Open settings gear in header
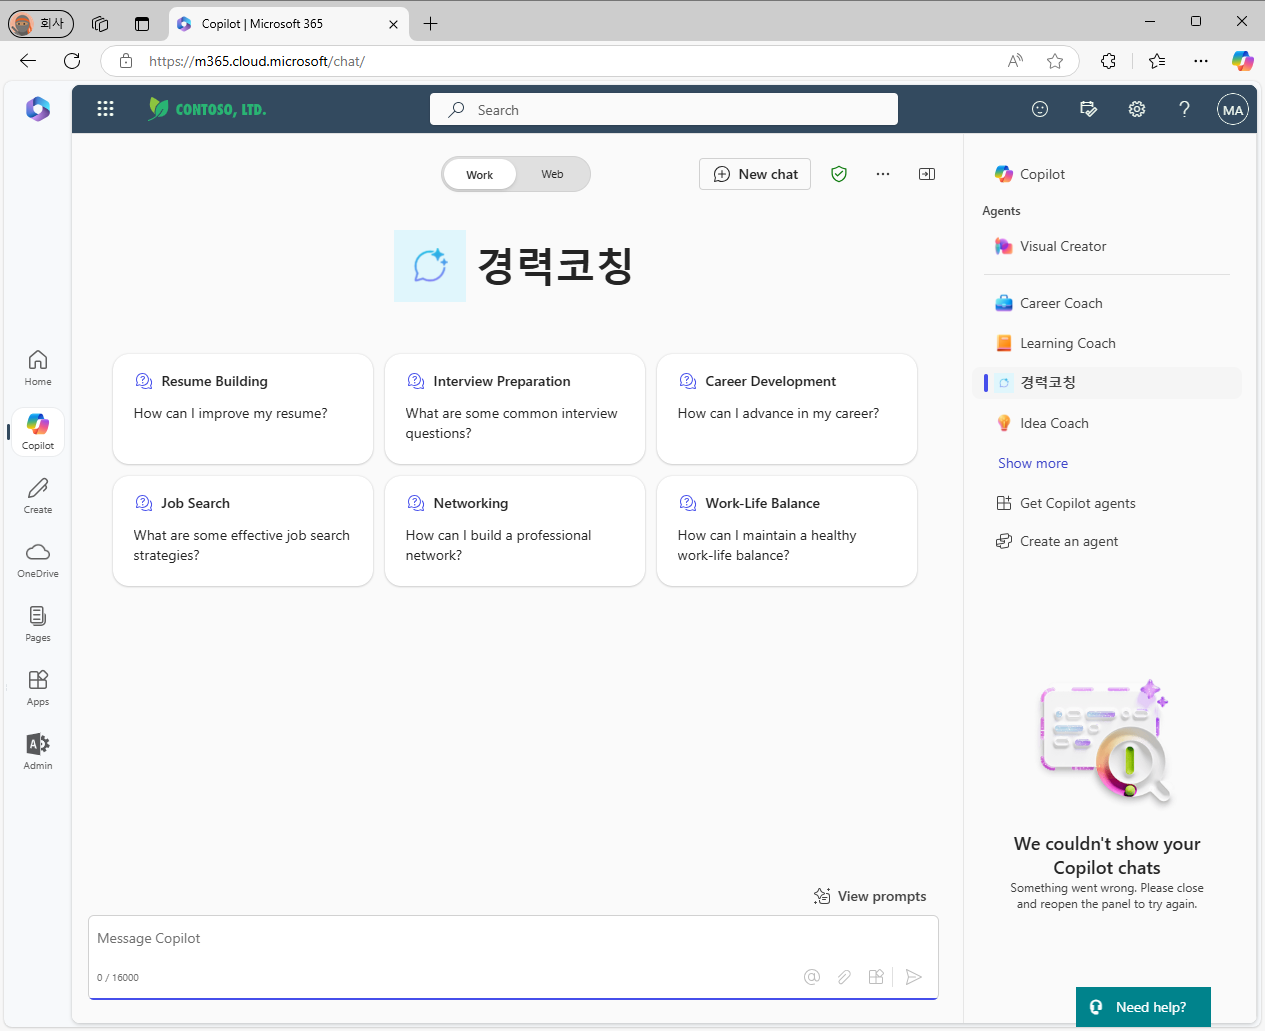Screen dimensions: 1265x1031 point(1137,109)
